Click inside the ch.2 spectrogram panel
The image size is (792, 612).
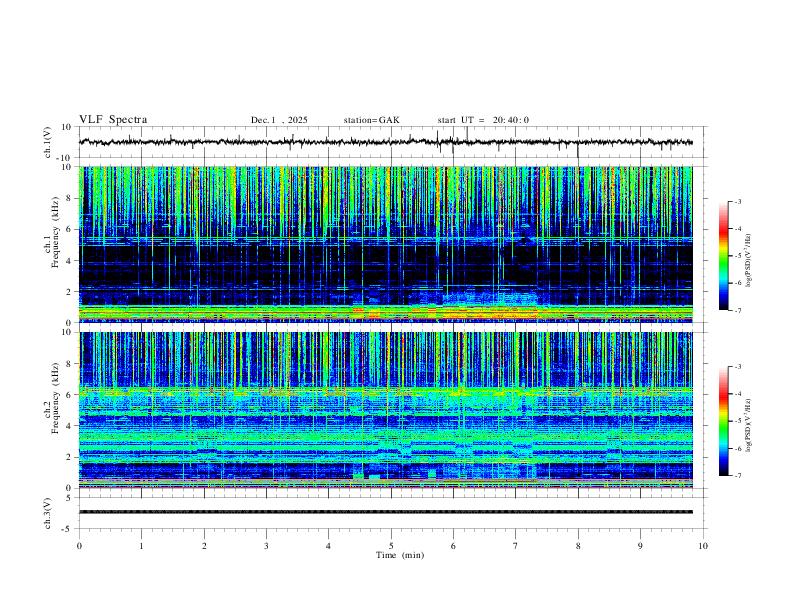[386, 410]
